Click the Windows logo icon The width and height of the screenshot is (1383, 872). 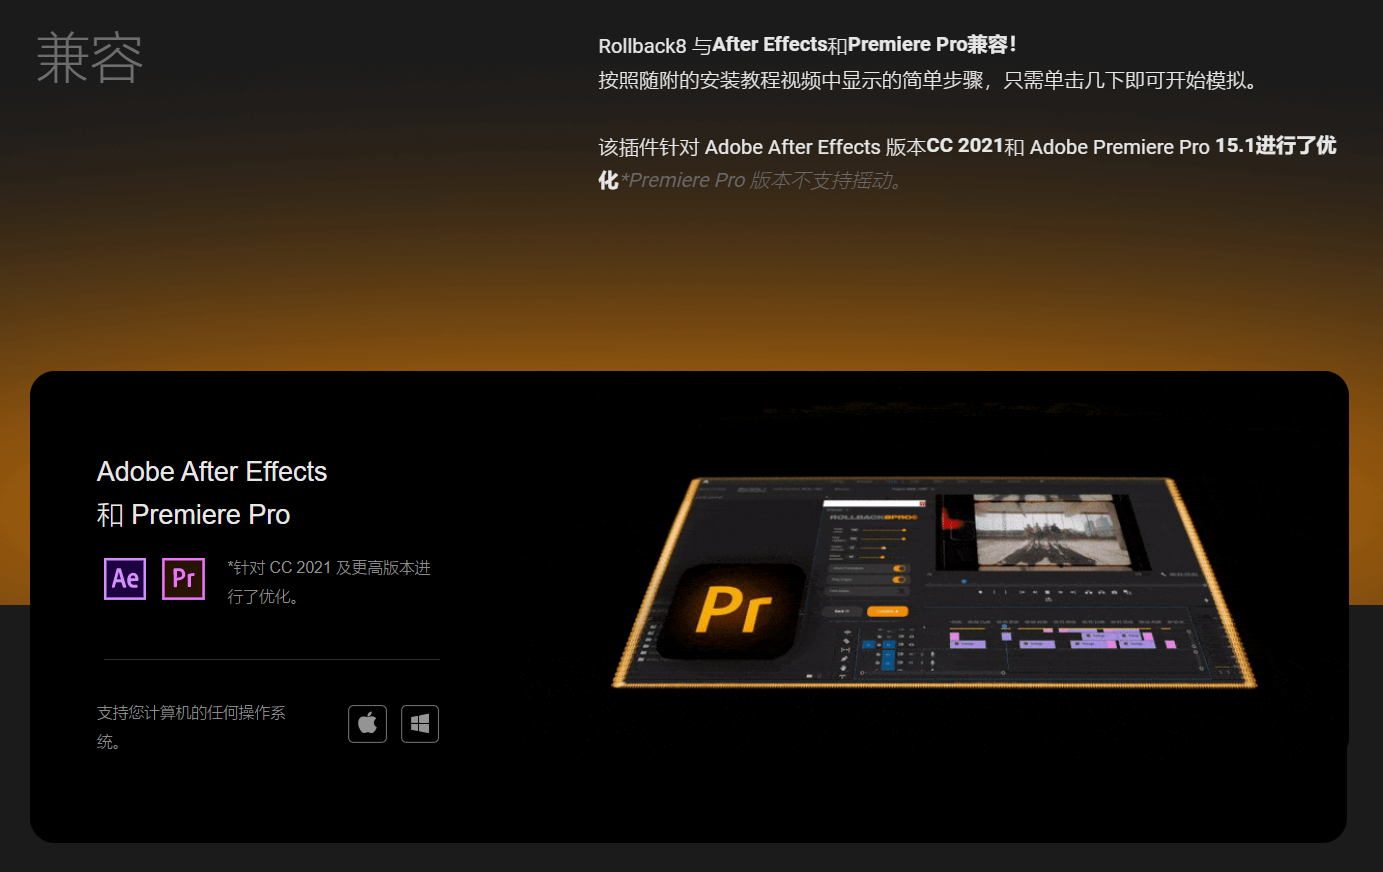tap(420, 723)
